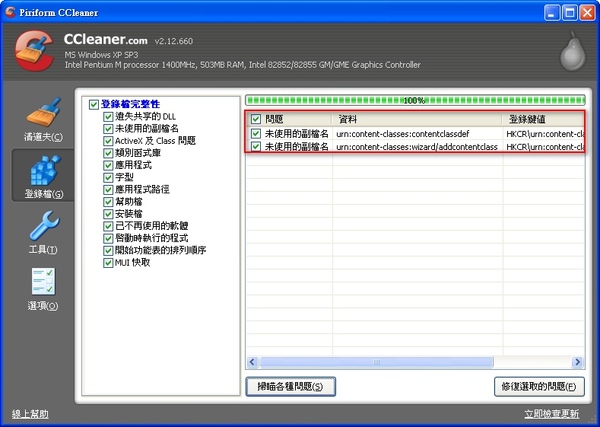The height and width of the screenshot is (427, 600).
Task: Uncheck the wizard/addcontentclass result row checkbox
Action: pos(256,147)
